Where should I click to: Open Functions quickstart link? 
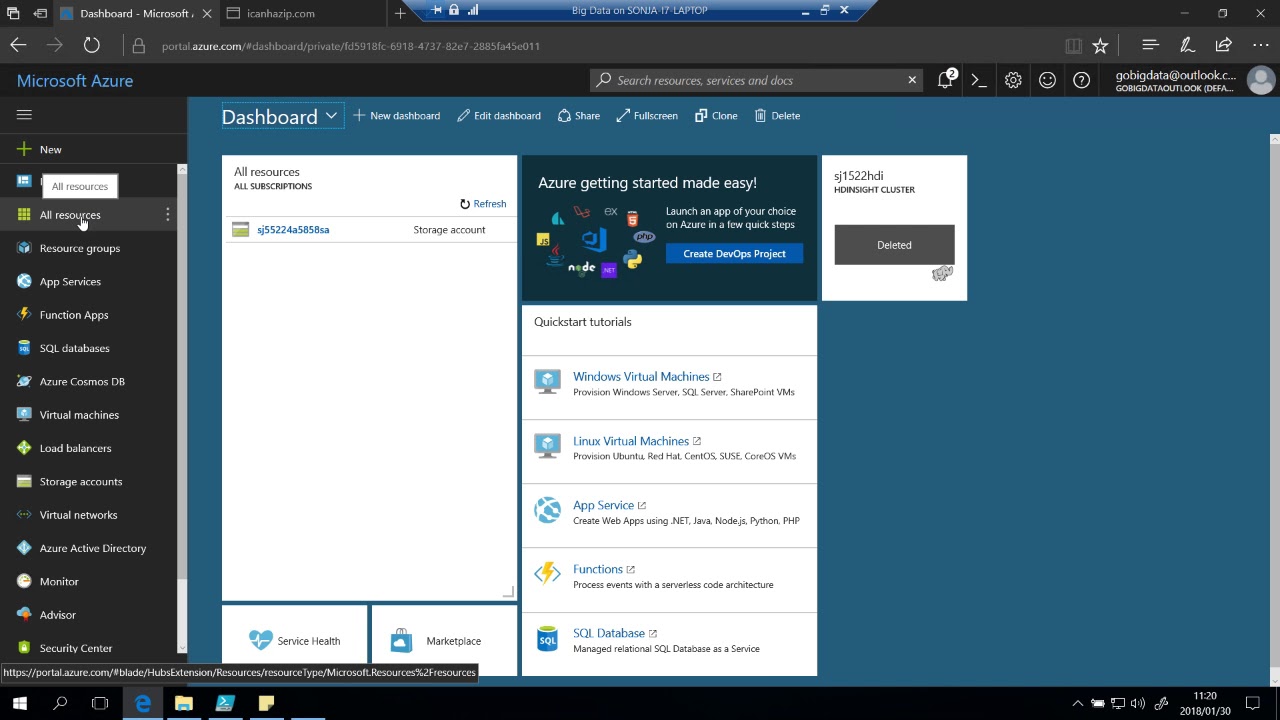(598, 569)
